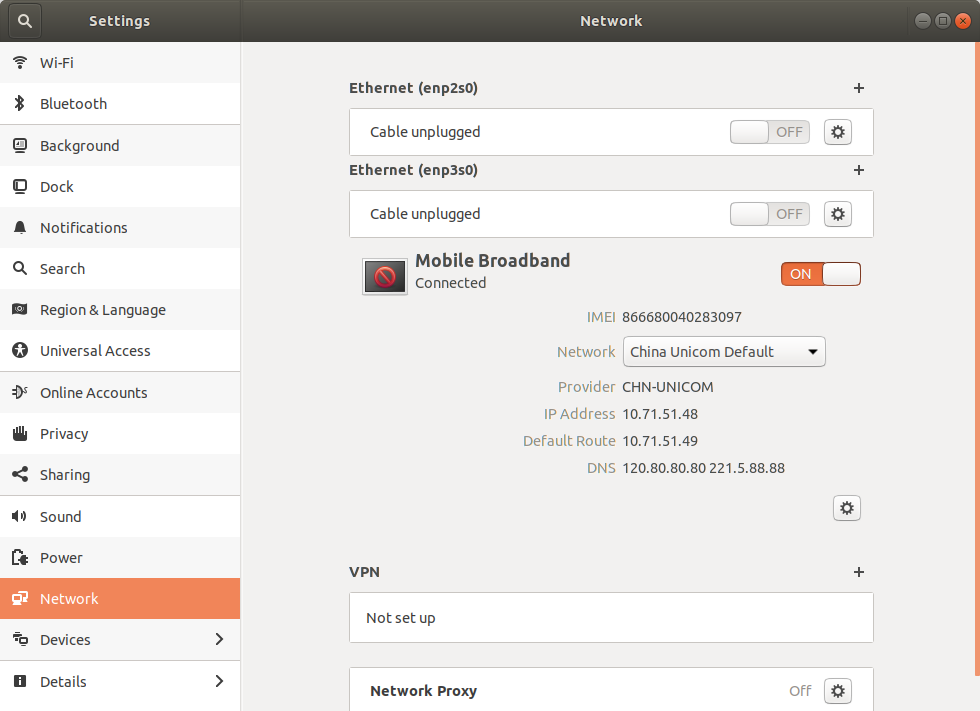Maximize the Settings window
The image size is (980, 711).
[943, 21]
